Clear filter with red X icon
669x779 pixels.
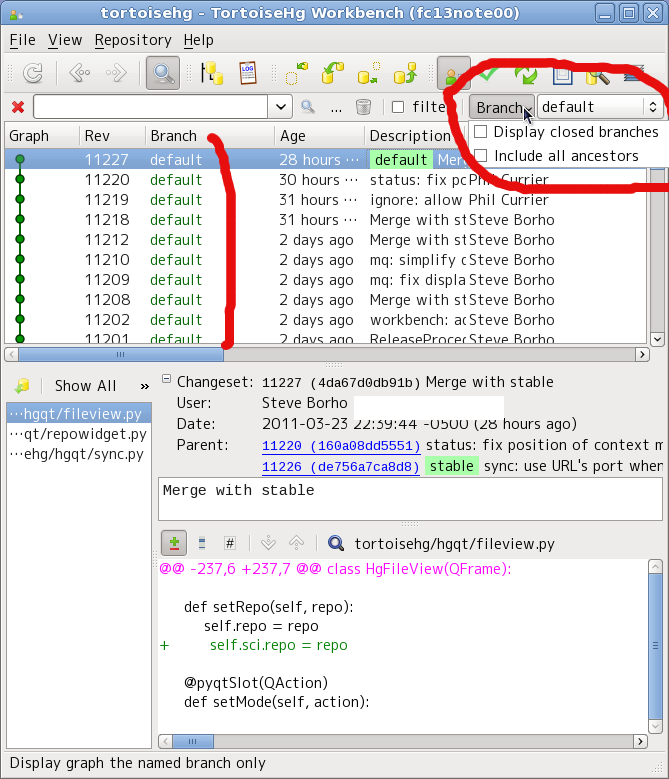(18, 107)
